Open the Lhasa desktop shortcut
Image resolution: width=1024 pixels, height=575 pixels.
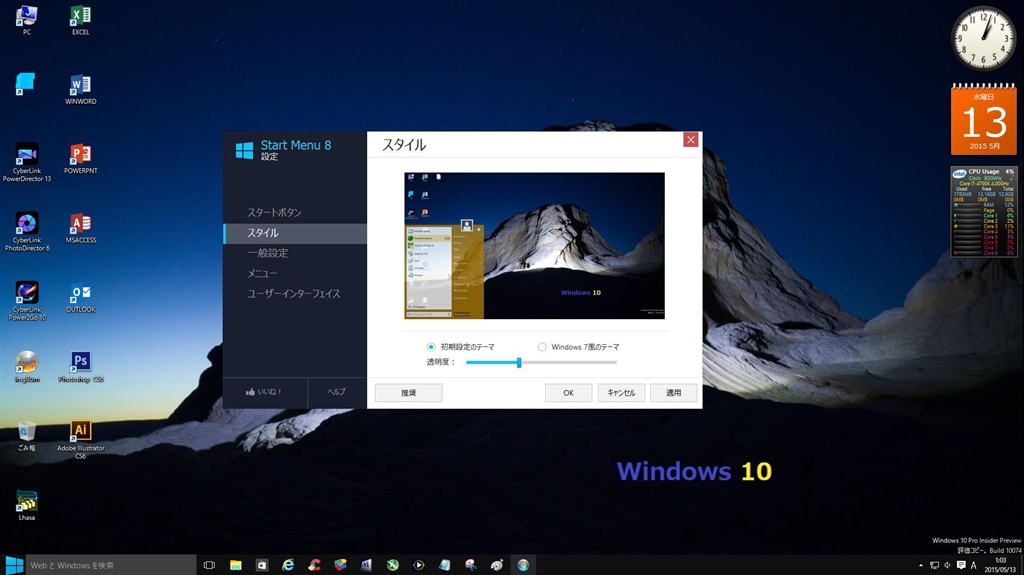point(27,505)
